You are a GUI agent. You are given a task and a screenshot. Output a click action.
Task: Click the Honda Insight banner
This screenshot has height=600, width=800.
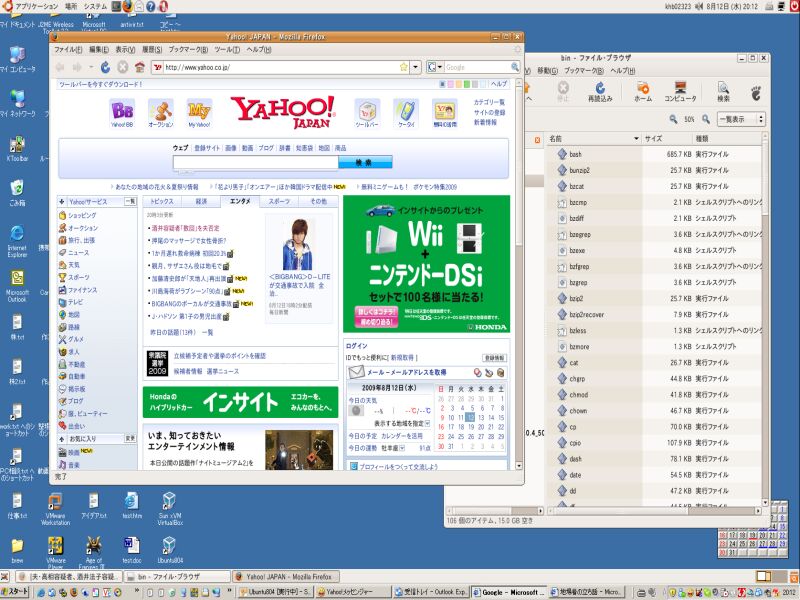240,402
